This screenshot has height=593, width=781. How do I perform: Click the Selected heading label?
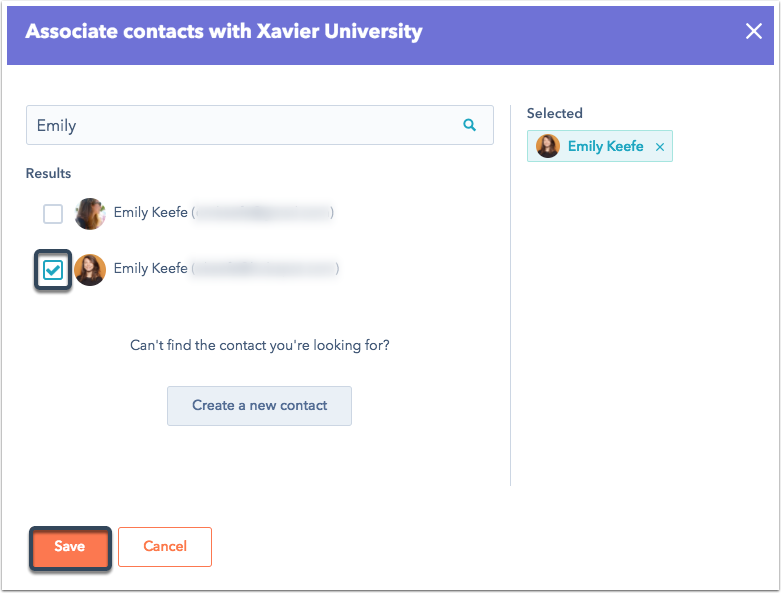(x=554, y=113)
